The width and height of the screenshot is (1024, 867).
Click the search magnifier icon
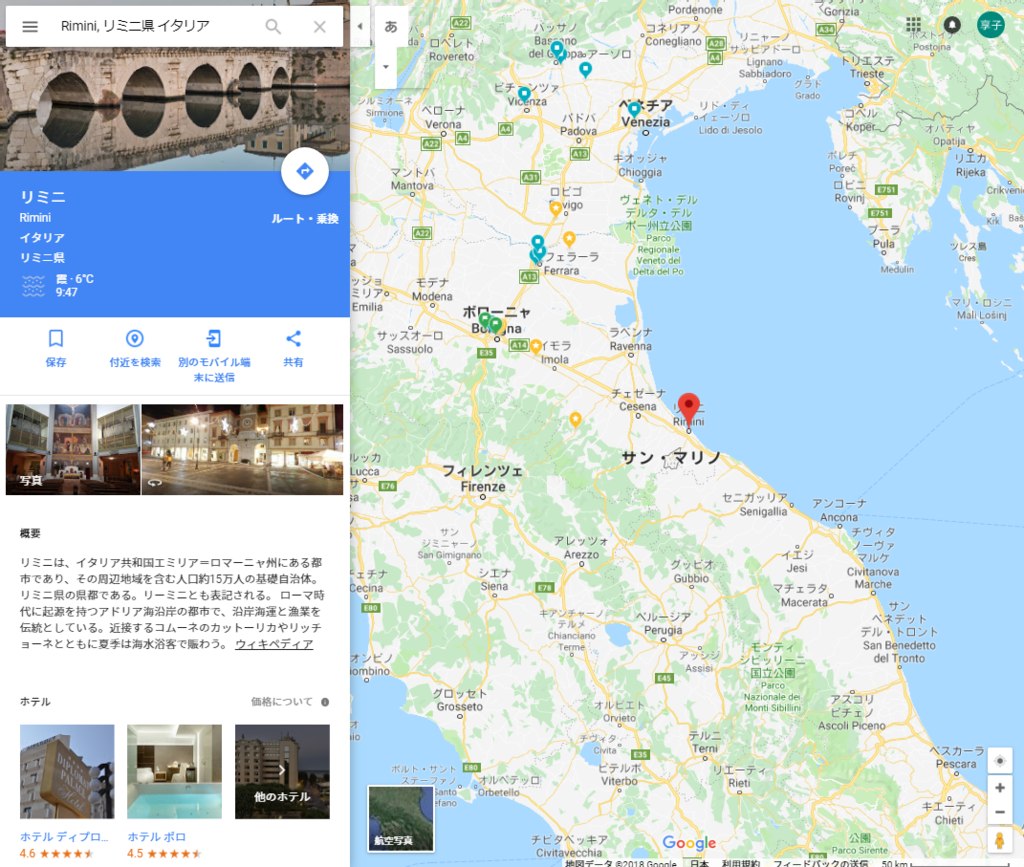273,26
